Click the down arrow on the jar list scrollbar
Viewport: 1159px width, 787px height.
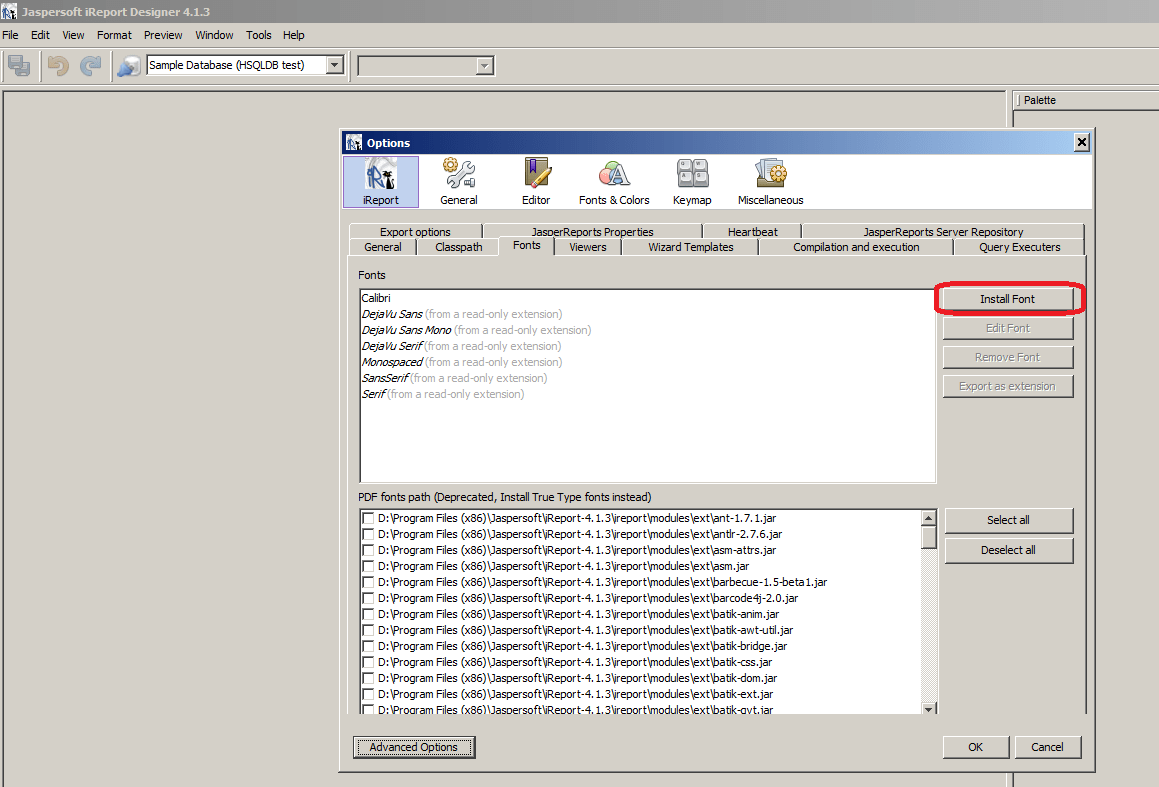click(930, 706)
